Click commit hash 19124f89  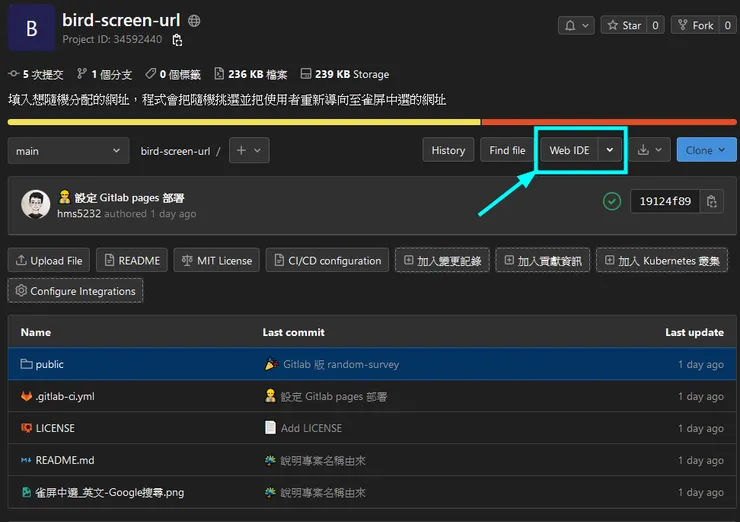665,202
